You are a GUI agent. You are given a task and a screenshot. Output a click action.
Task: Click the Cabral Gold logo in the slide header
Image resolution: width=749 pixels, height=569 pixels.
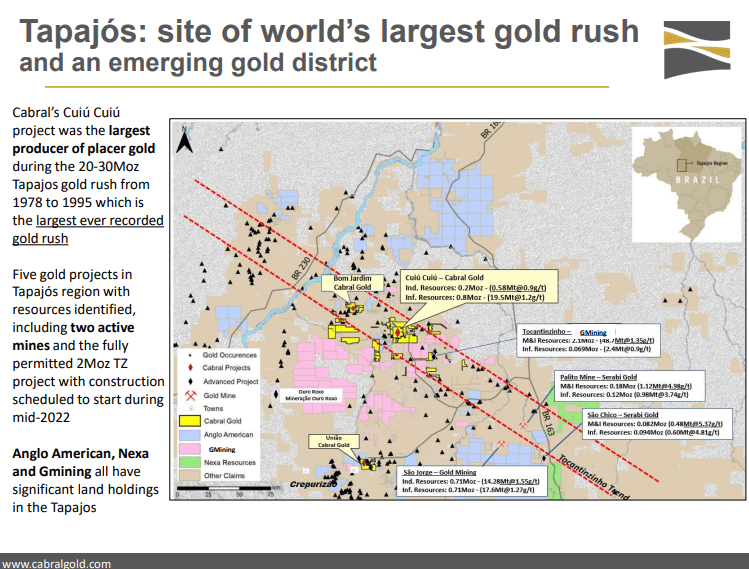[x=697, y=49]
